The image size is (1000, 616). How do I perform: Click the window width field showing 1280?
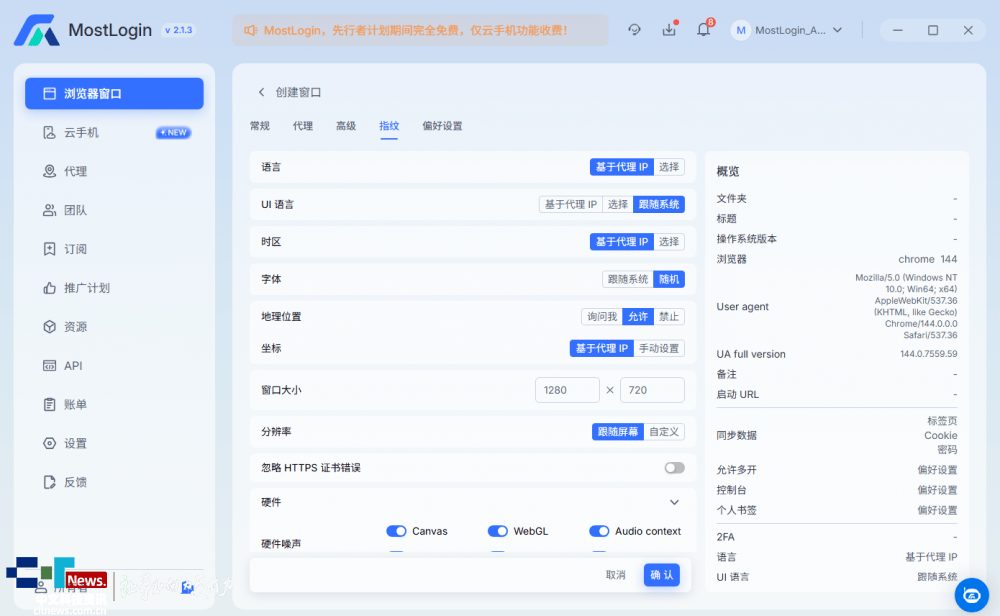(567, 390)
